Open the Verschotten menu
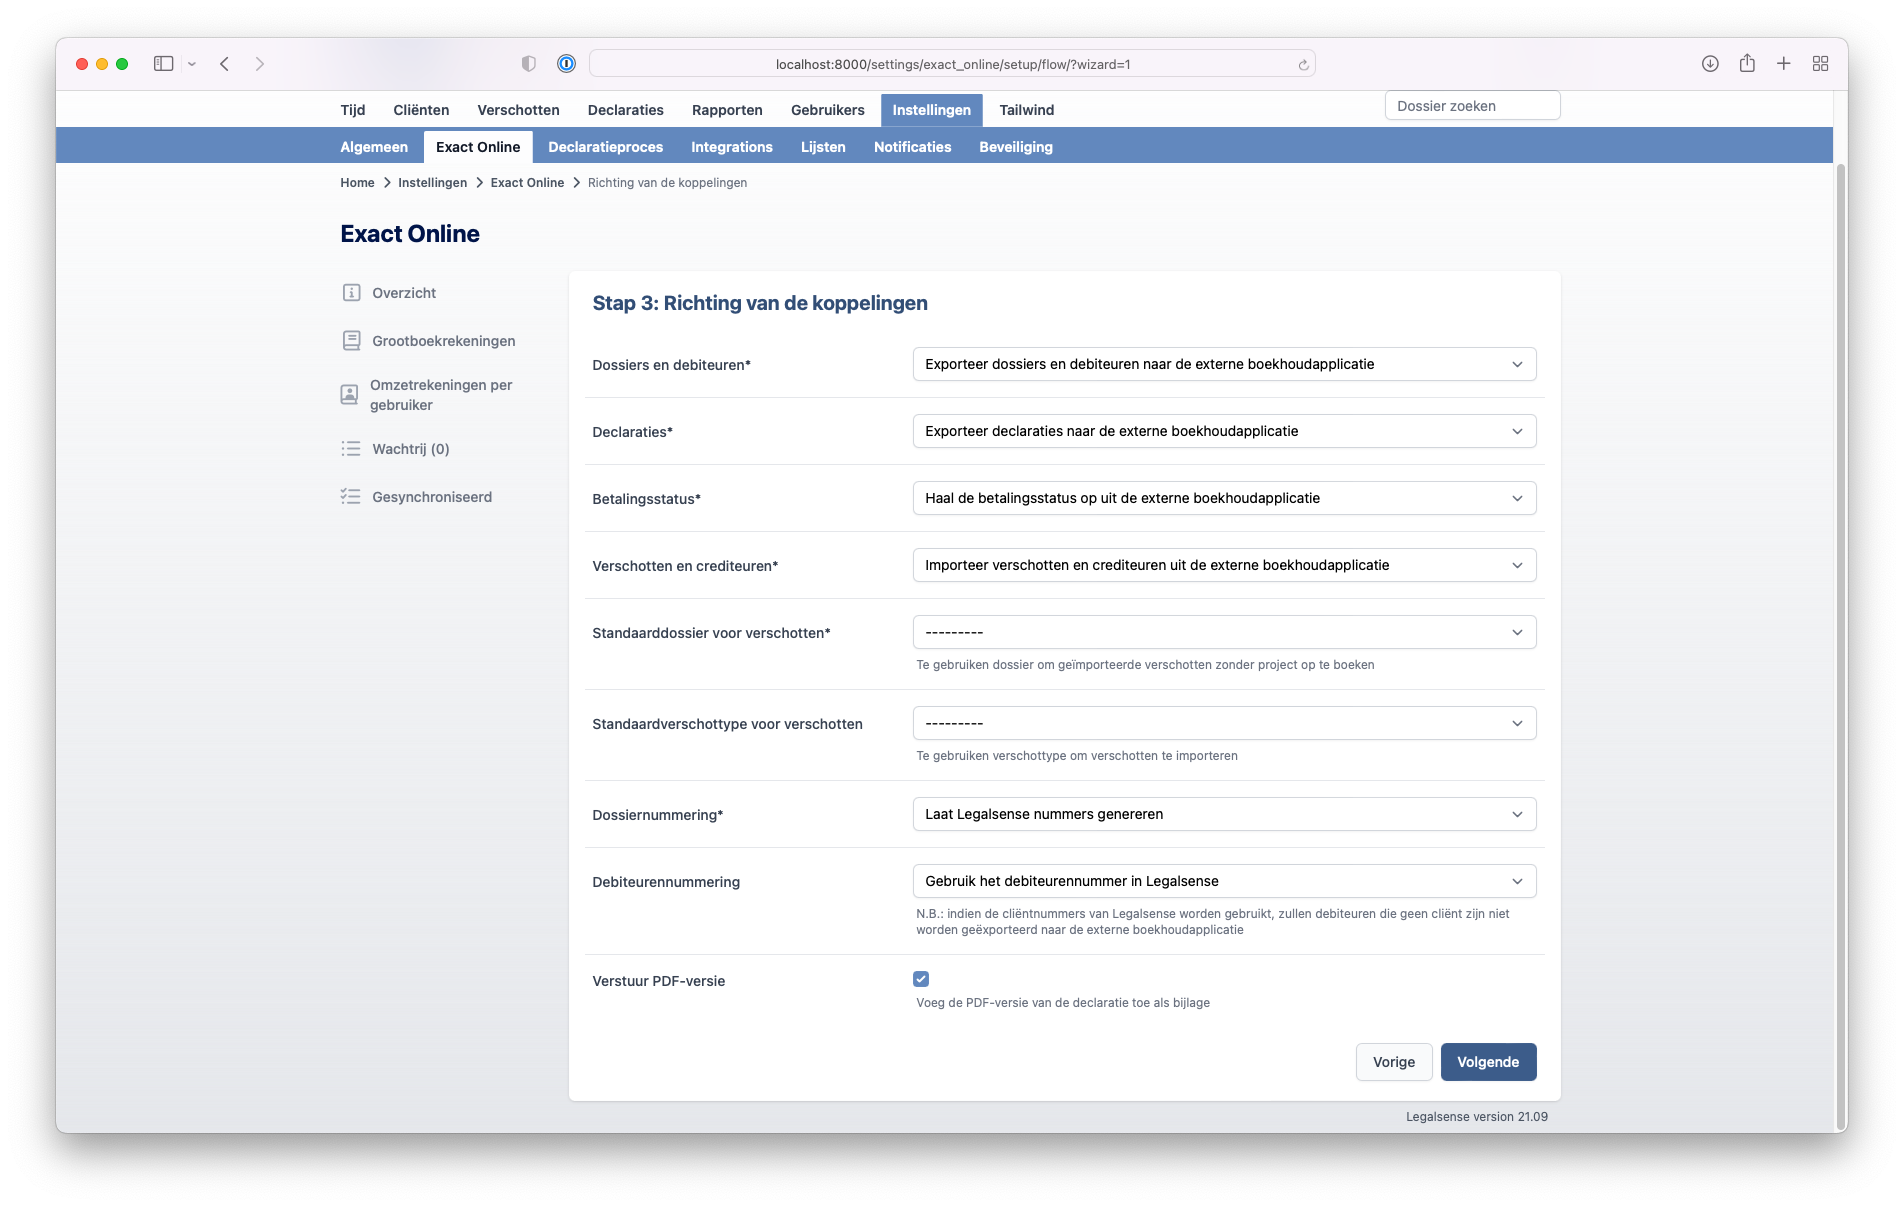 point(518,110)
